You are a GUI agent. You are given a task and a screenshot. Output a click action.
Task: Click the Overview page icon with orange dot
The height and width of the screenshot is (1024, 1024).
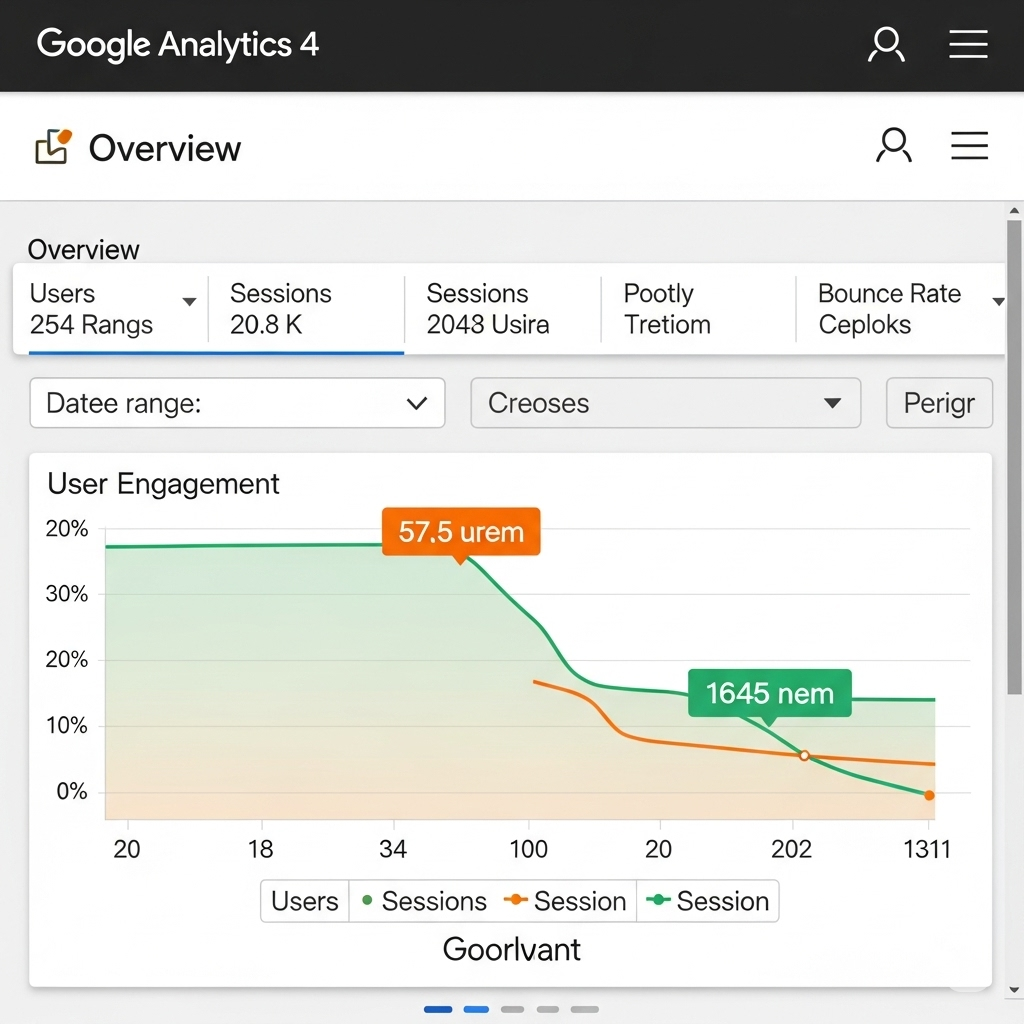54,147
